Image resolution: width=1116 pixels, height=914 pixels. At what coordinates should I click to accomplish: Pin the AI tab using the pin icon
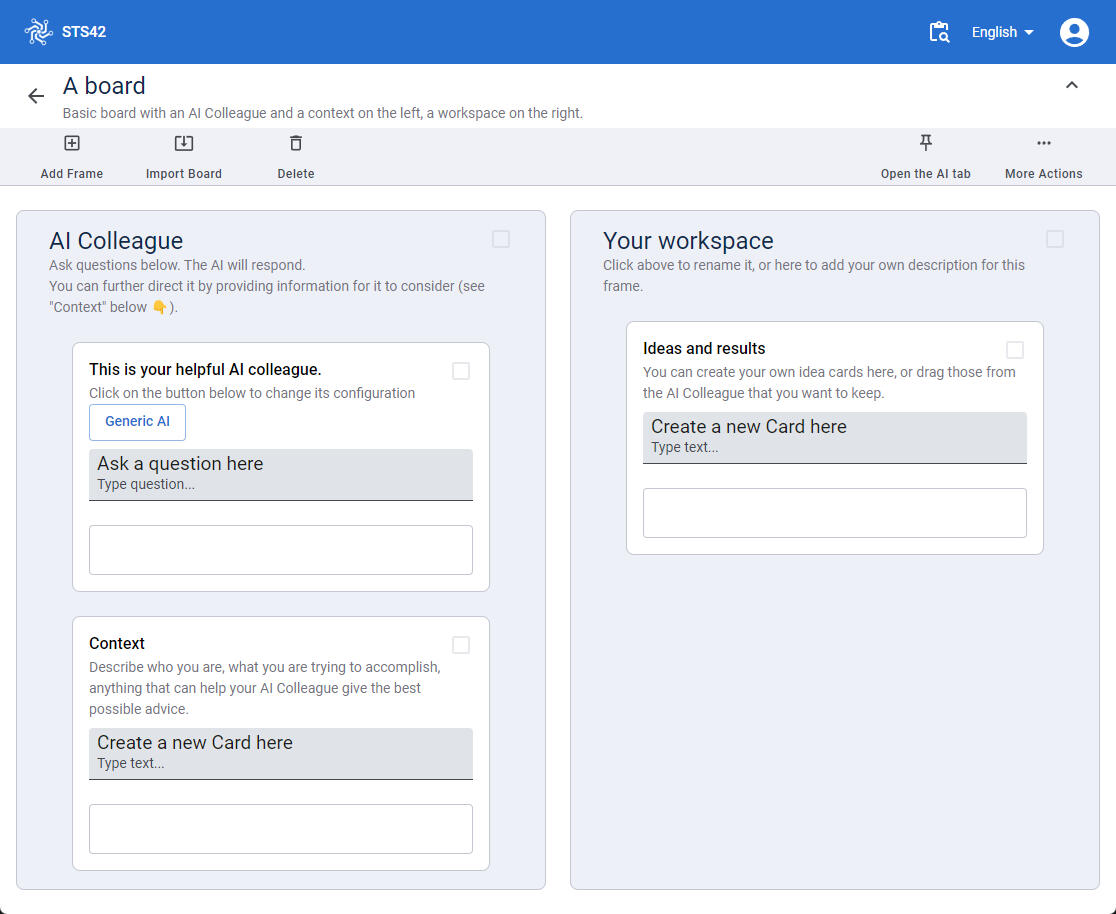coord(926,143)
